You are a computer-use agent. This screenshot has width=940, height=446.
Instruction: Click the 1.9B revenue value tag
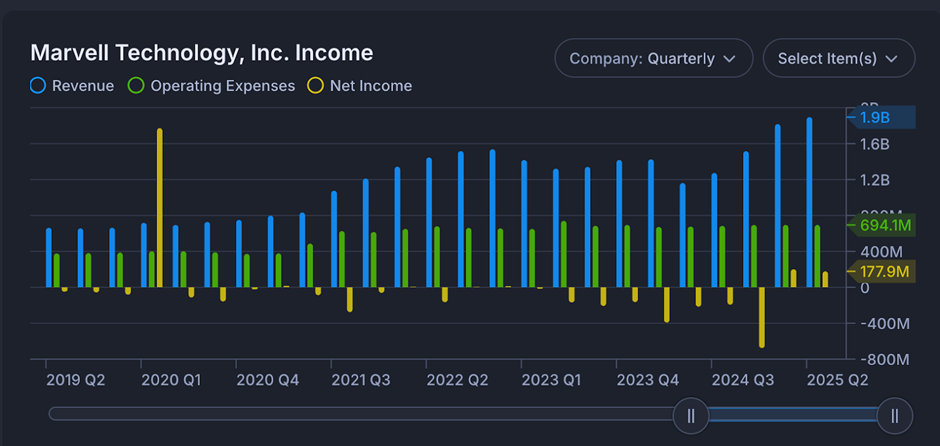point(881,117)
